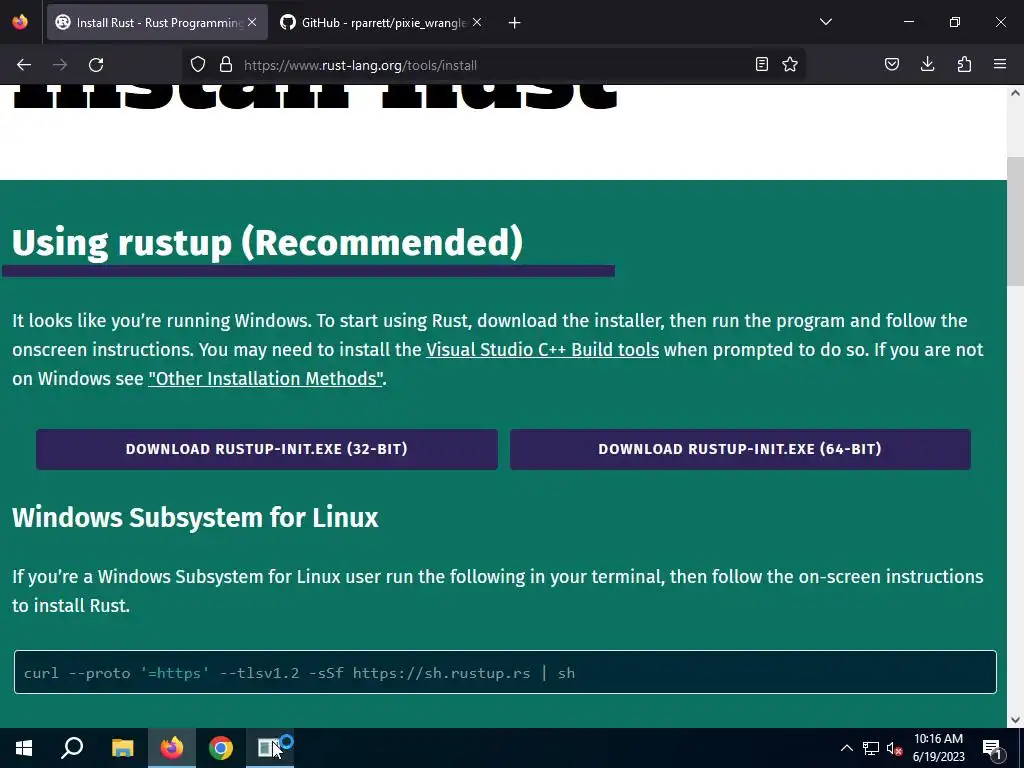Close the GitHub pixie_wrangler tab
This screenshot has height=768, width=1024.
477,22
